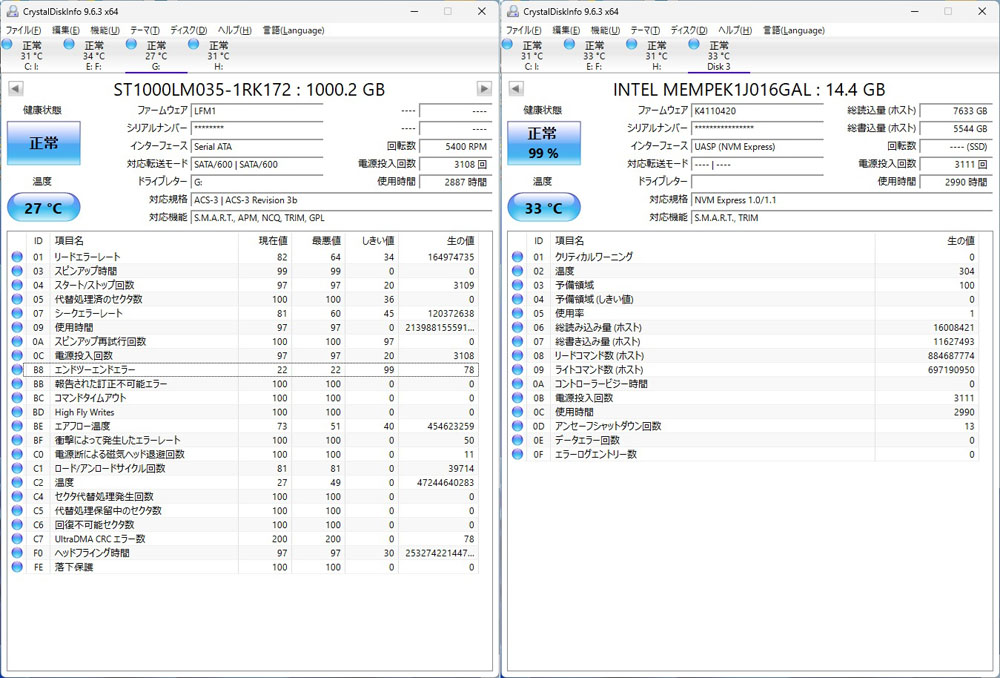Open 言語(Language) menu in right window
Viewport: 1000px width, 678px height.
coord(793,30)
